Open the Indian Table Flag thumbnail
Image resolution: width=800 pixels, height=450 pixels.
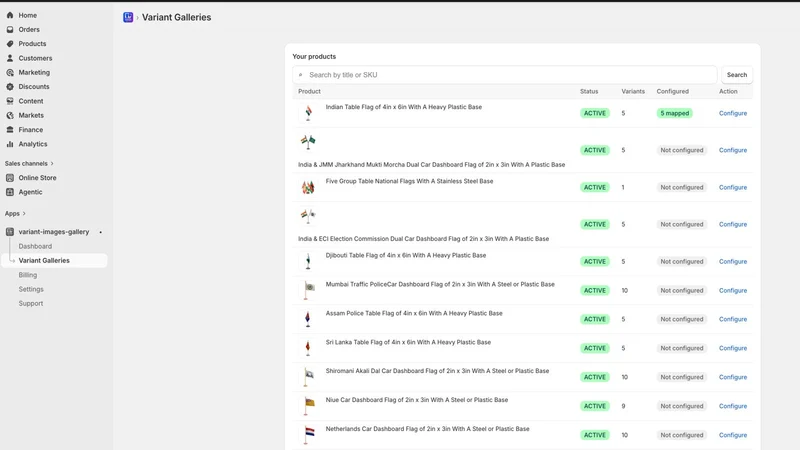pos(308,113)
